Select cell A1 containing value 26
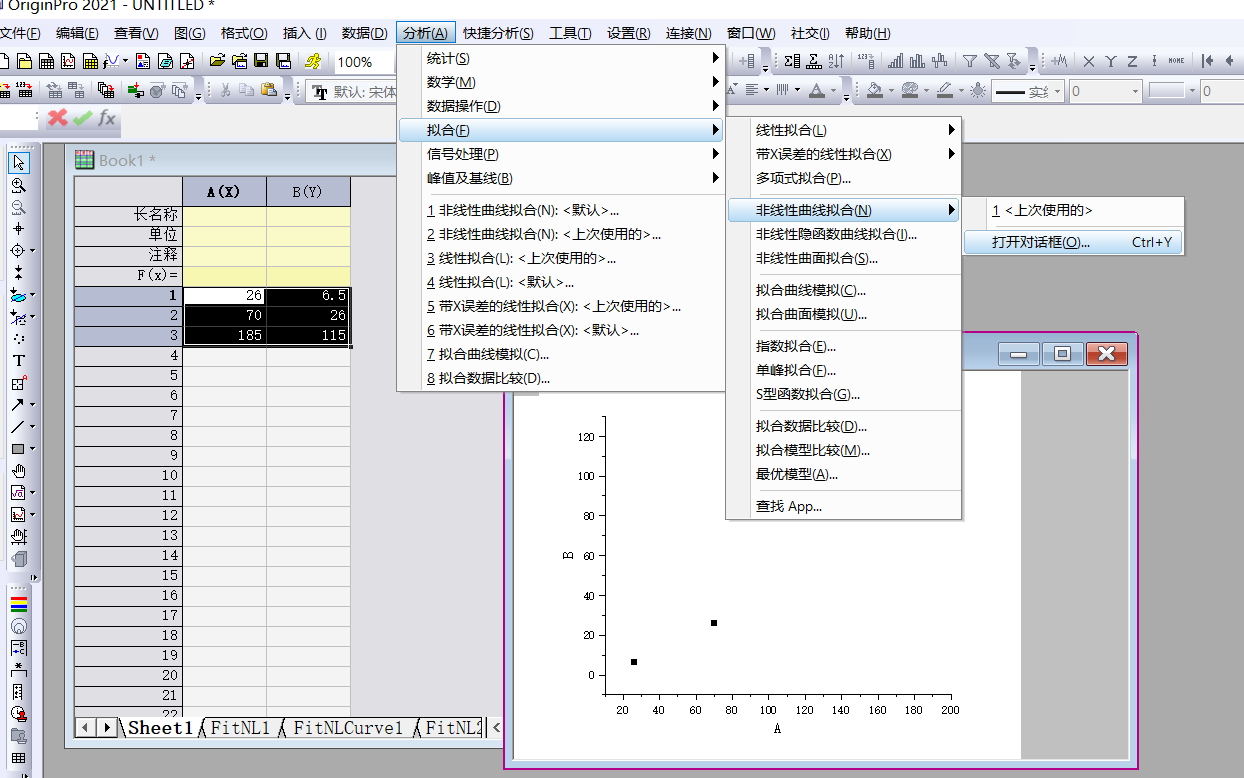This screenshot has width=1244, height=778. 225,297
